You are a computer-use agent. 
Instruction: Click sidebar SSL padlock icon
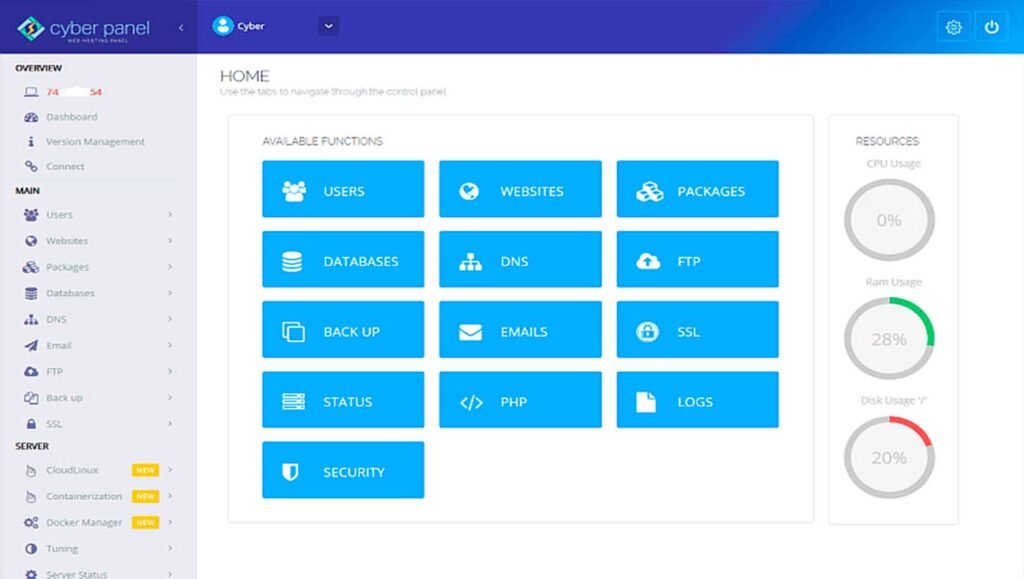click(x=31, y=424)
